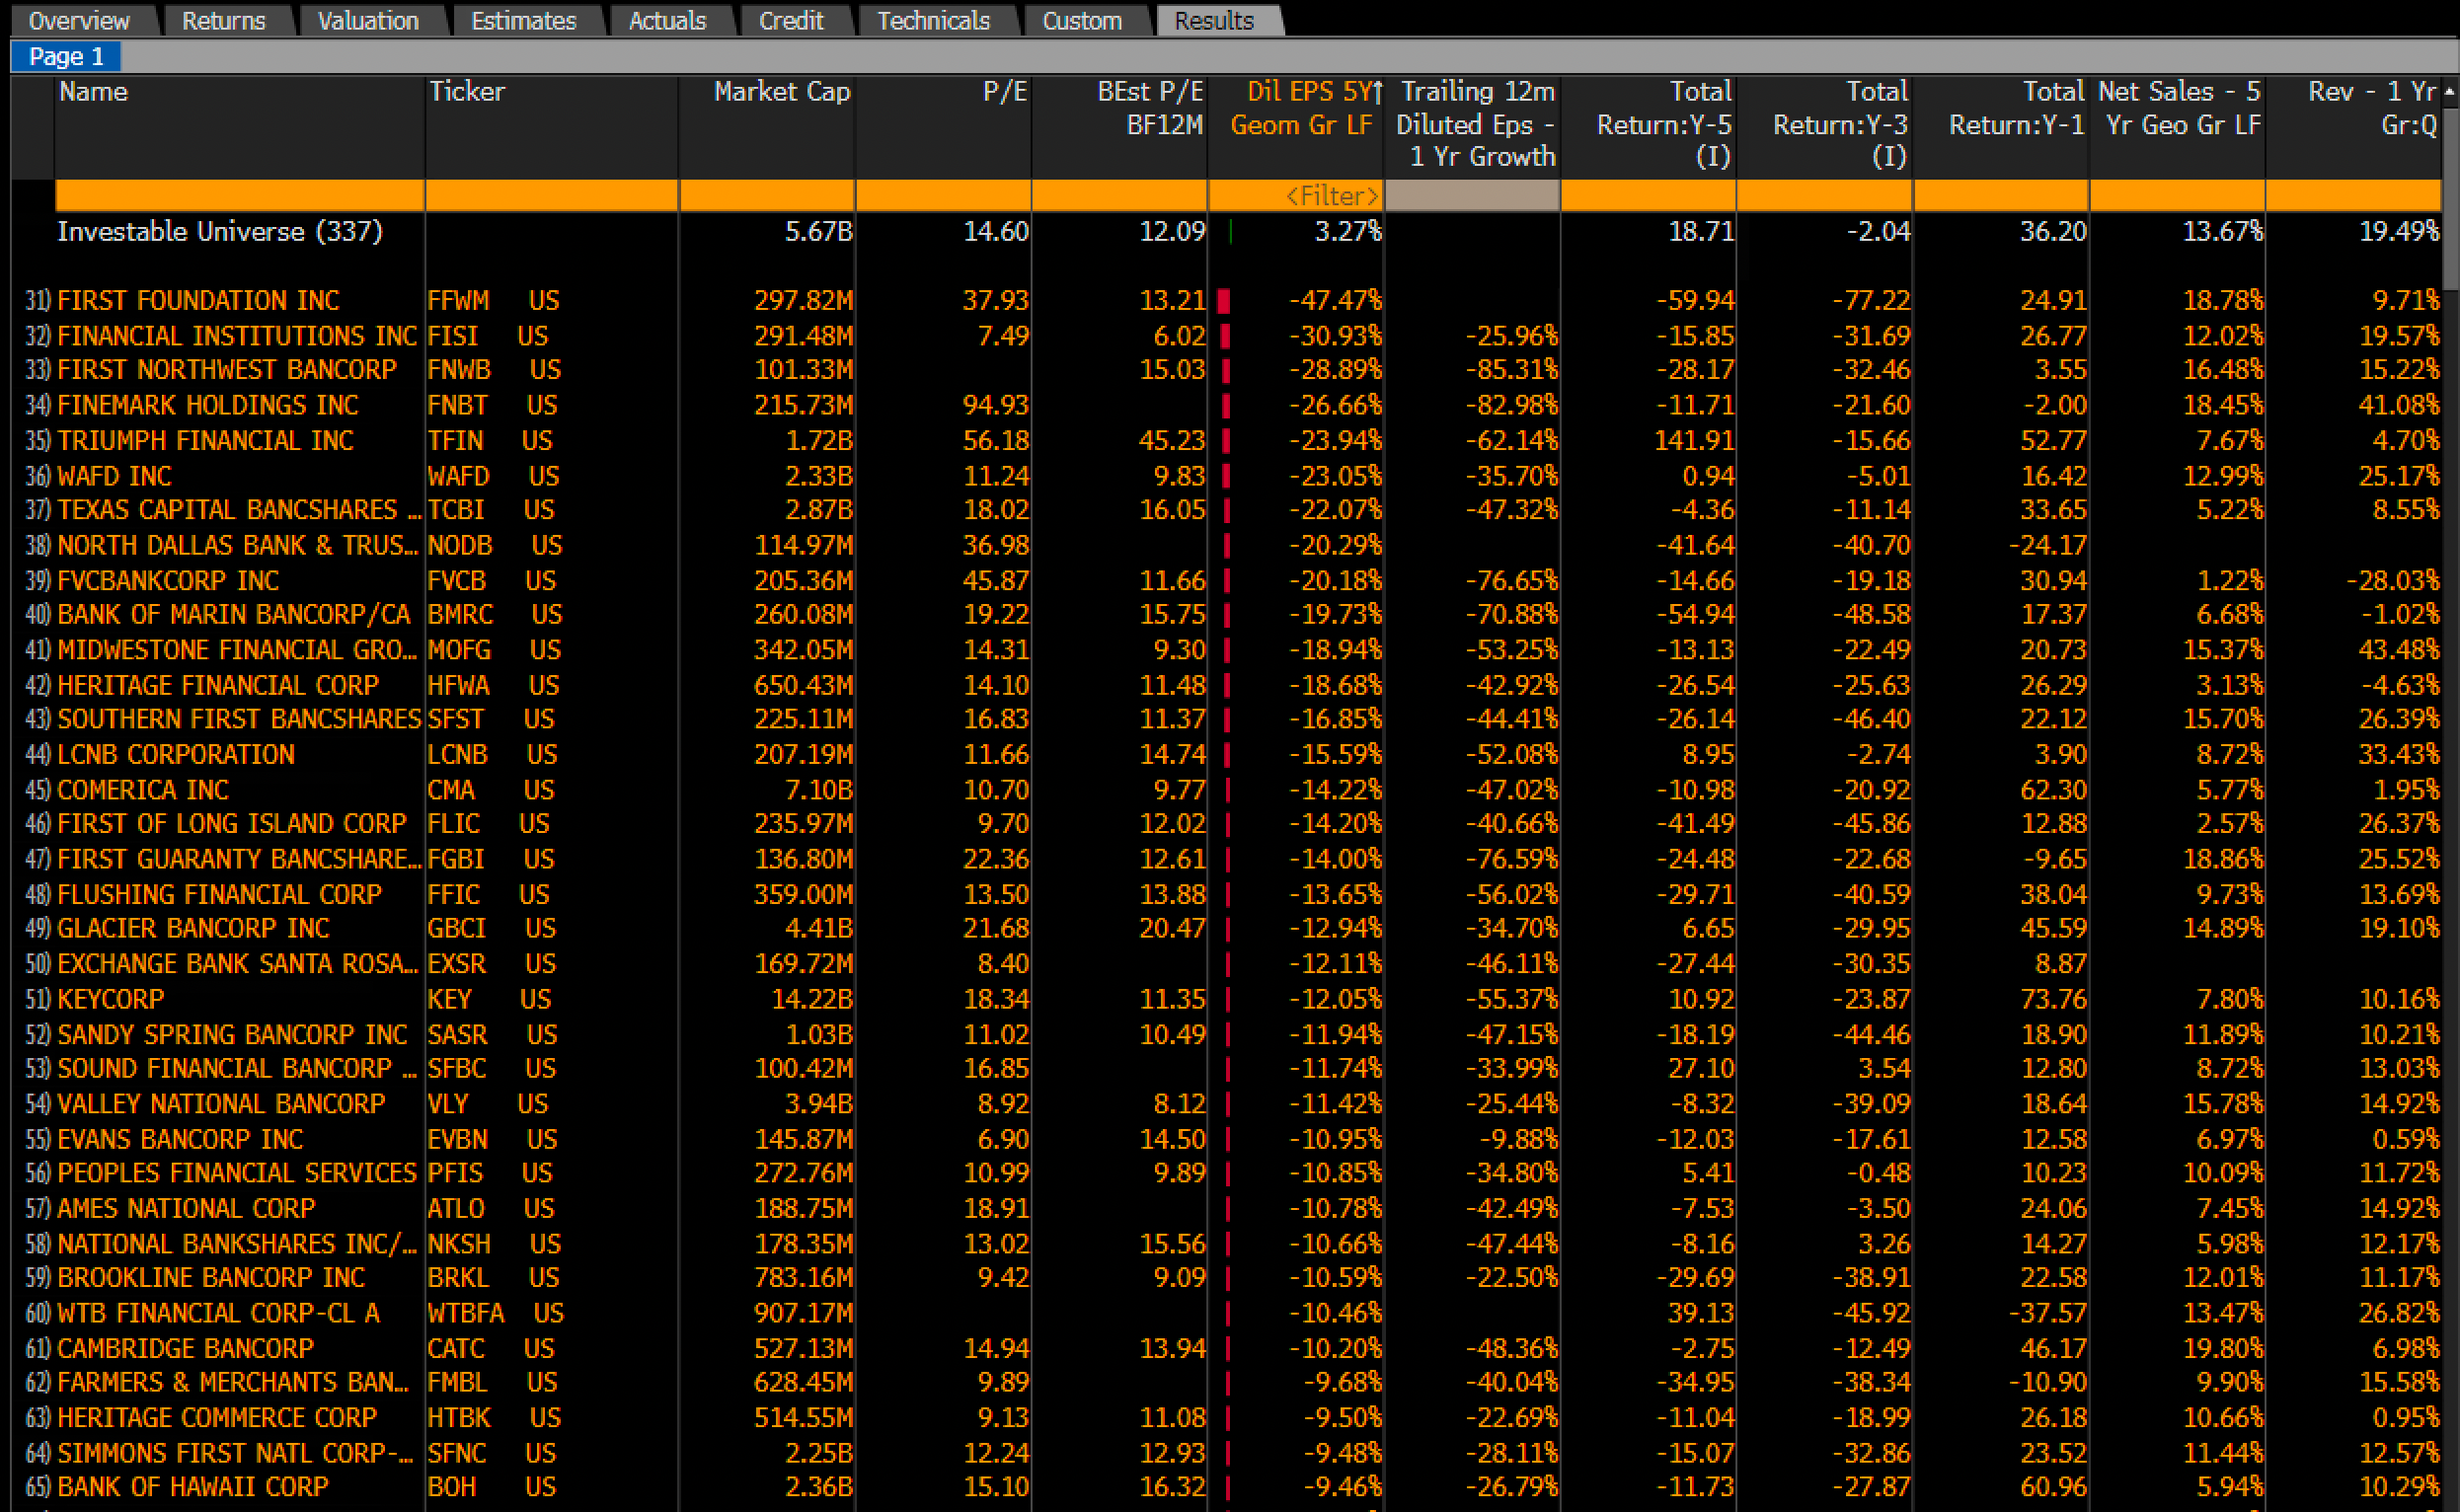Sort by Net Sales 5 Yr Geo Gr header

point(2177,126)
